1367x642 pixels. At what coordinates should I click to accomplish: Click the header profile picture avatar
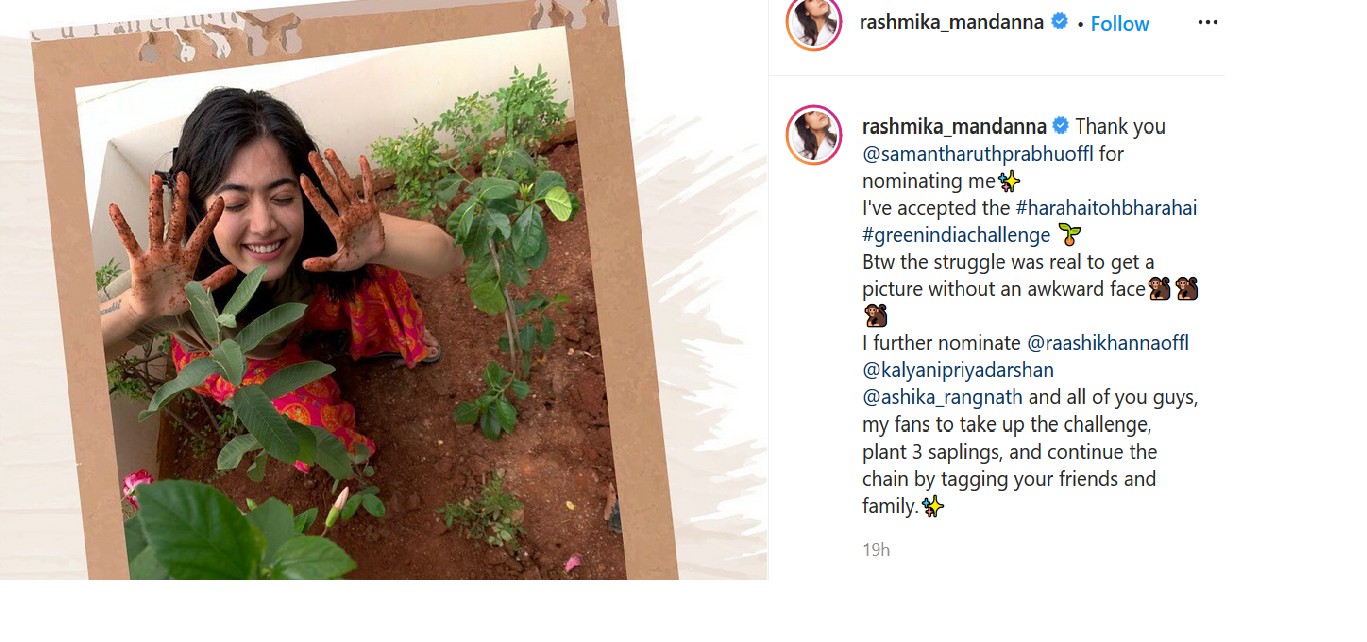814,23
